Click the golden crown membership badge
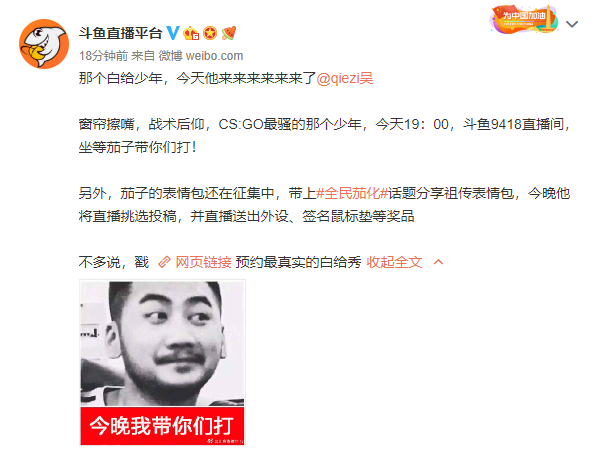 tap(191, 34)
